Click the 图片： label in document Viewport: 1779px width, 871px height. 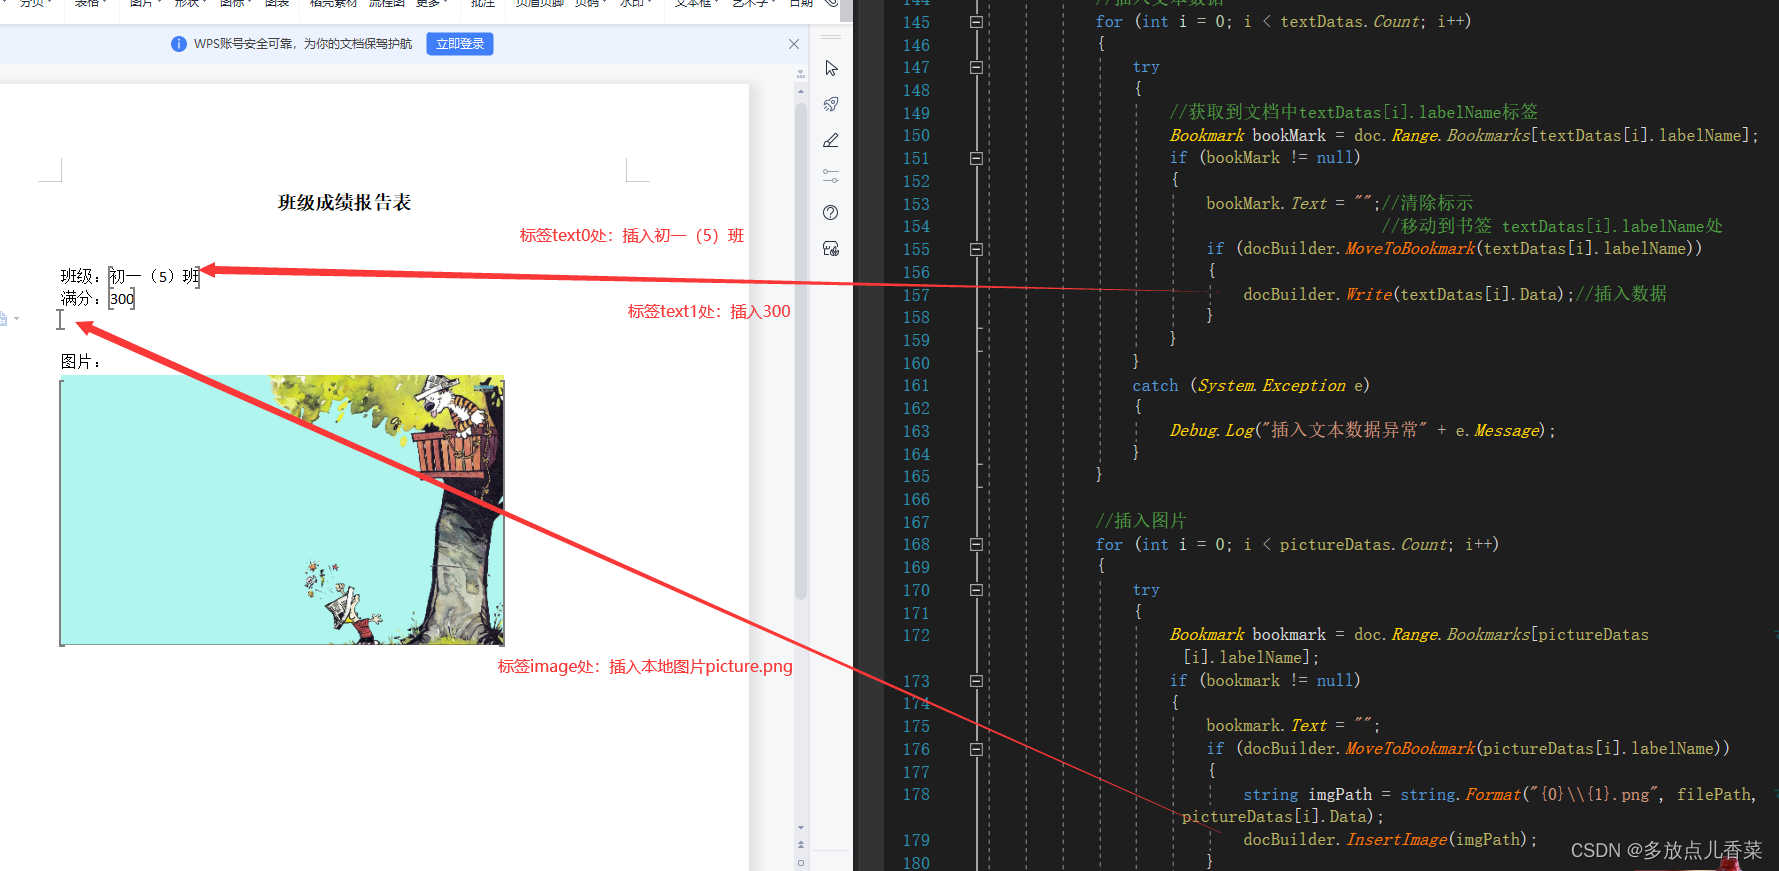coord(81,362)
